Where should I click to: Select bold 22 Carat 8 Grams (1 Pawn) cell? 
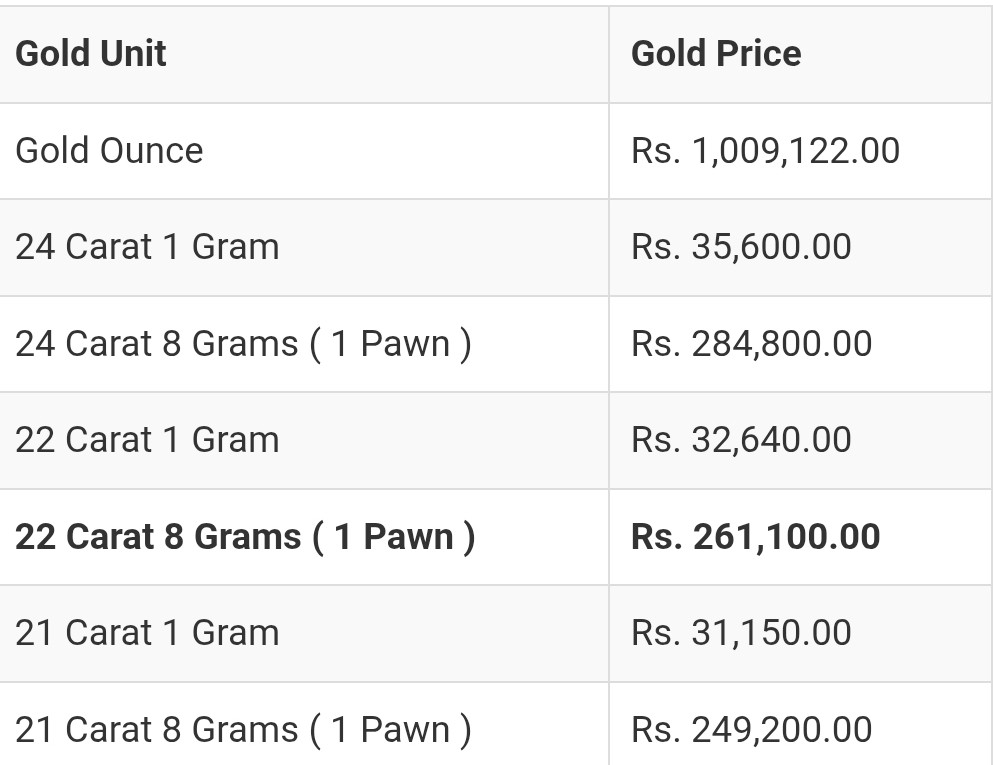coord(244,537)
